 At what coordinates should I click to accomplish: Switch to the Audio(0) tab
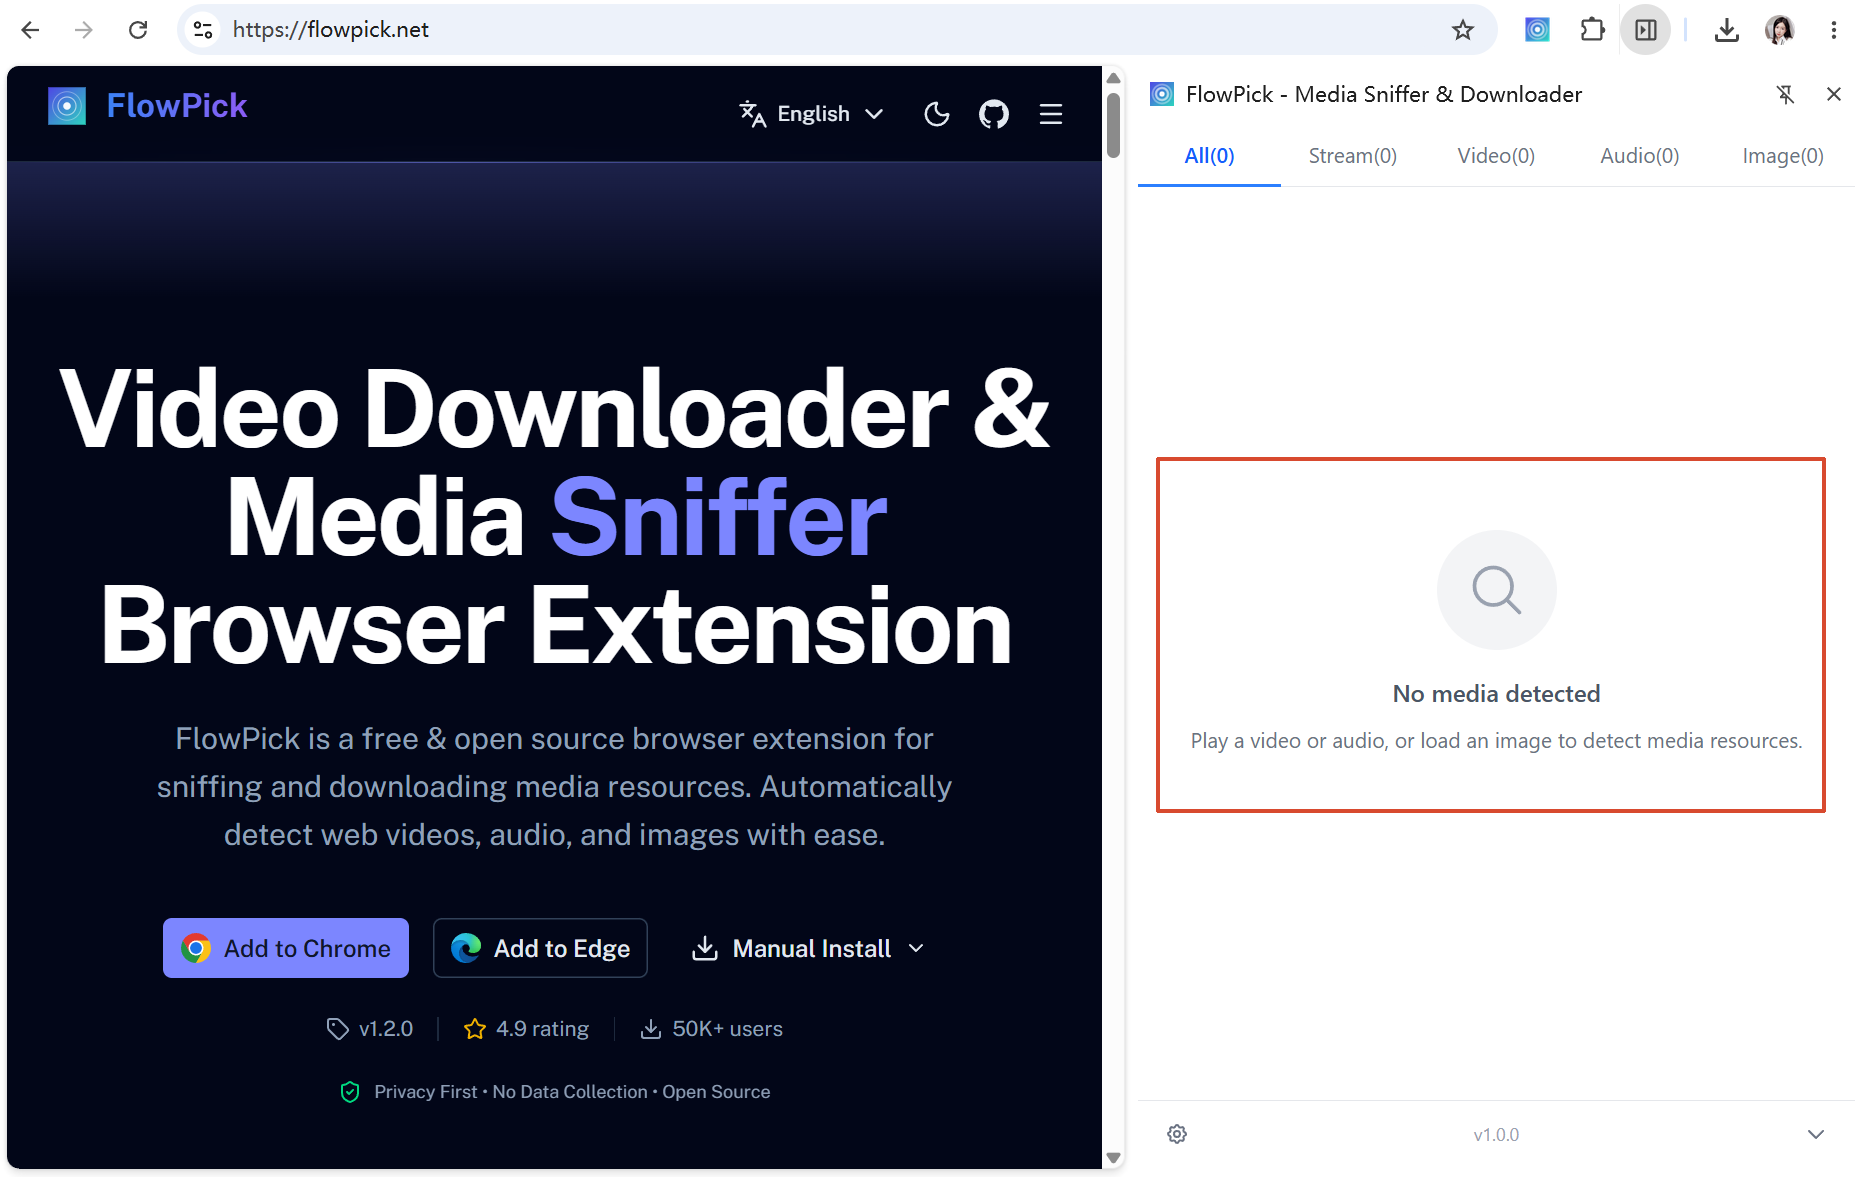coord(1640,156)
